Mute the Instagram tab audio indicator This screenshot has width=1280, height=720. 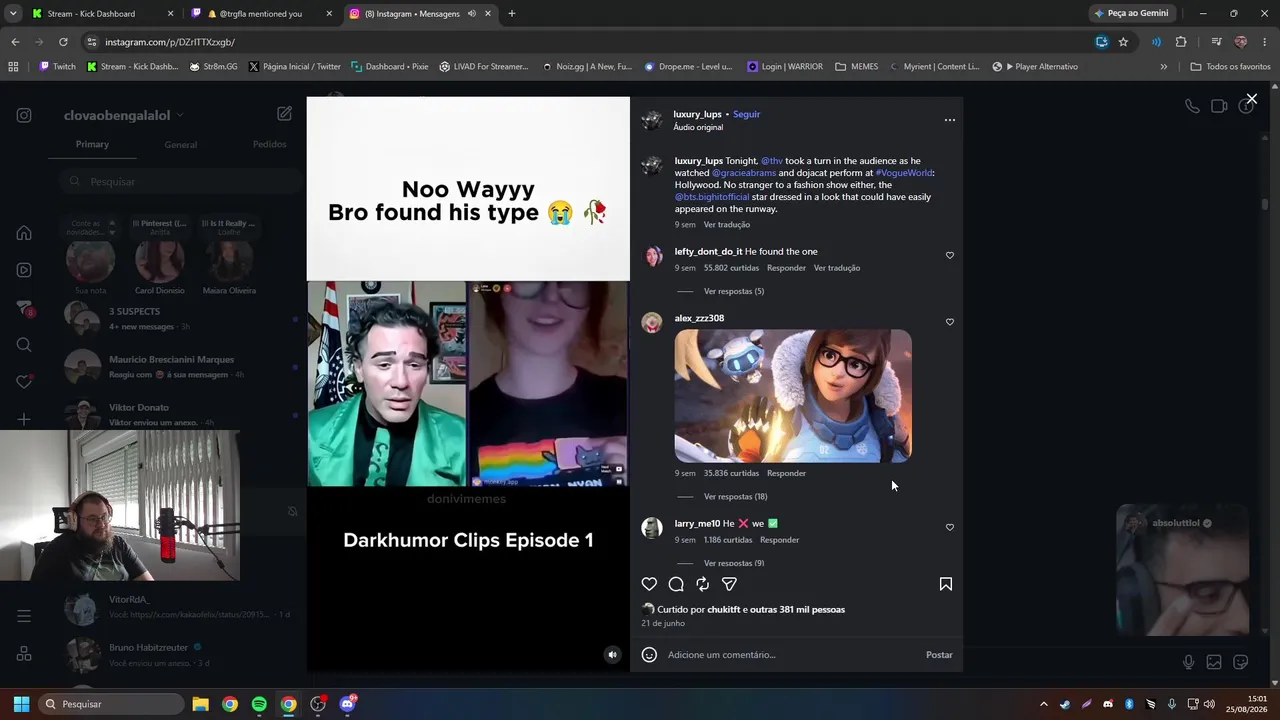pyautogui.click(x=471, y=14)
